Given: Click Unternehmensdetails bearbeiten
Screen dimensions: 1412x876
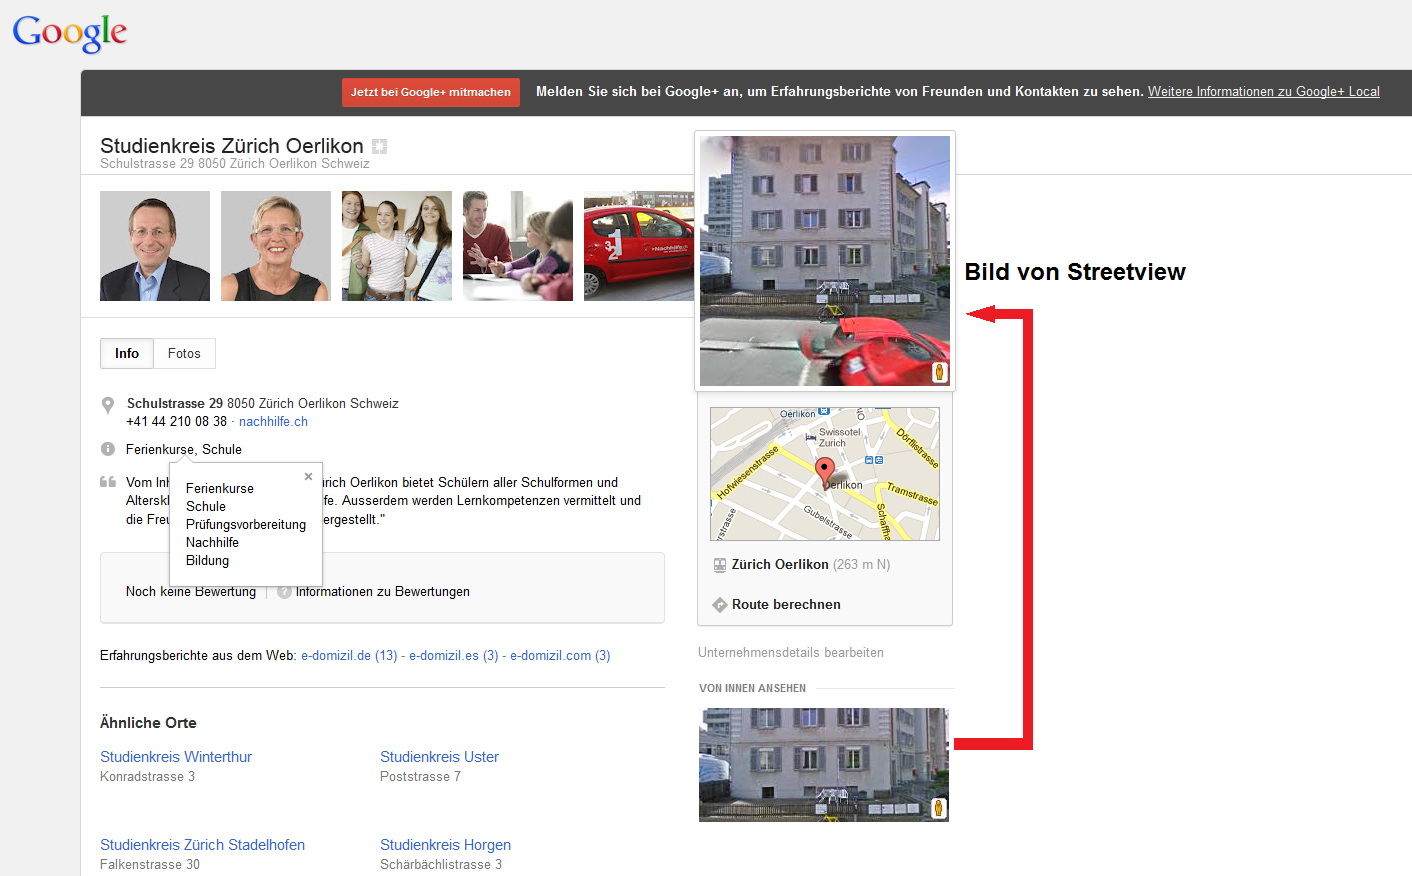Looking at the screenshot, I should 791,653.
